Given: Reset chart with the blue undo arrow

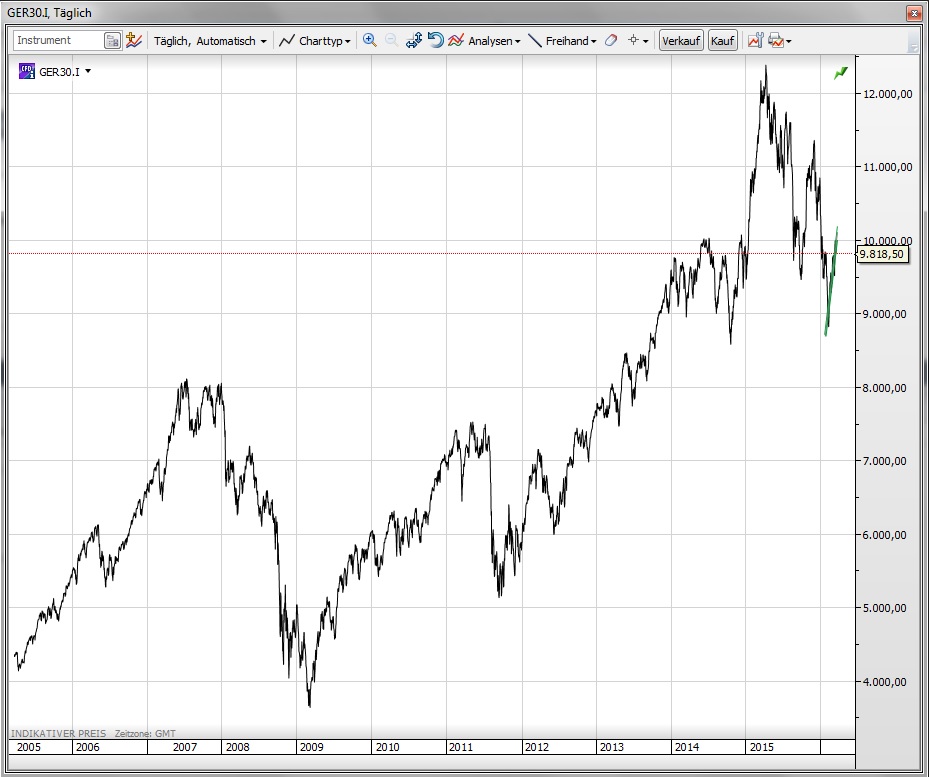Looking at the screenshot, I should (435, 41).
